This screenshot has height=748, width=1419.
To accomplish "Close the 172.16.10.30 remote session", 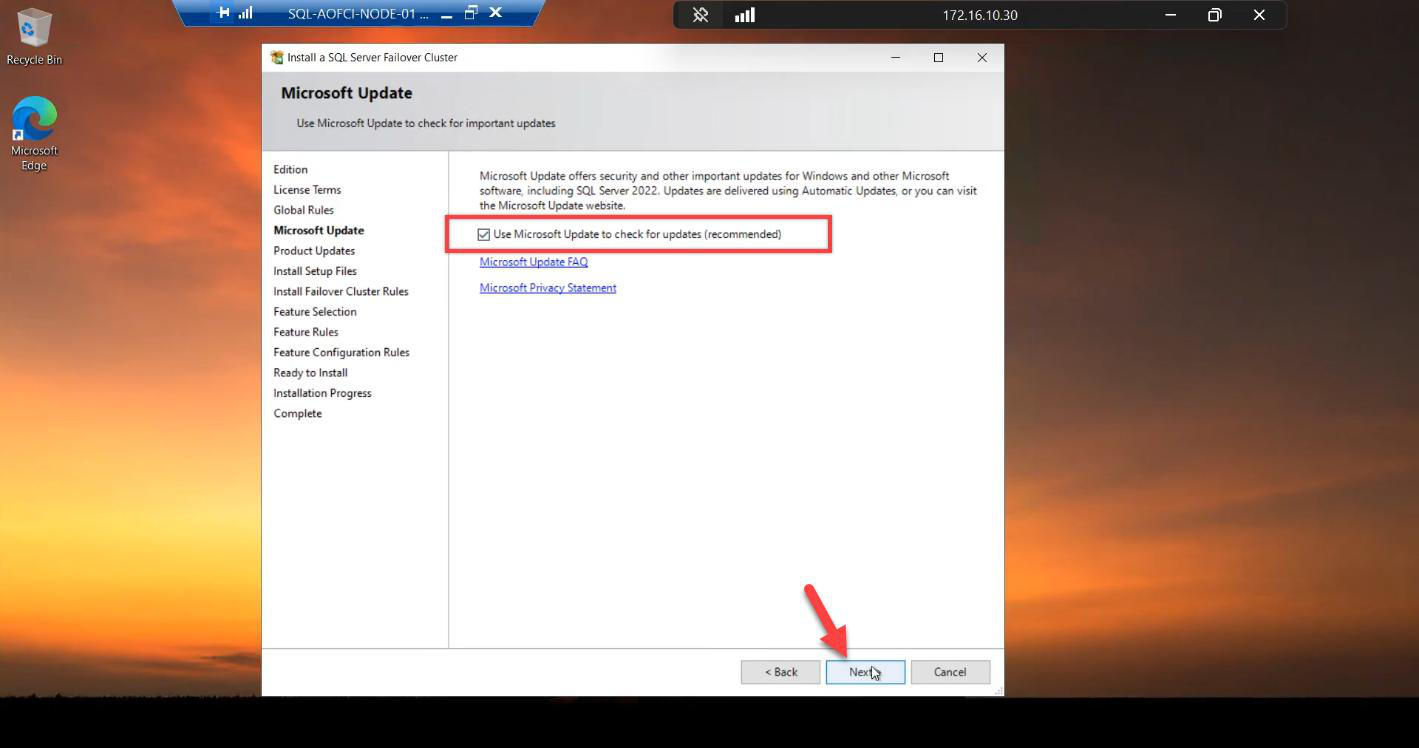I will pos(1259,15).
